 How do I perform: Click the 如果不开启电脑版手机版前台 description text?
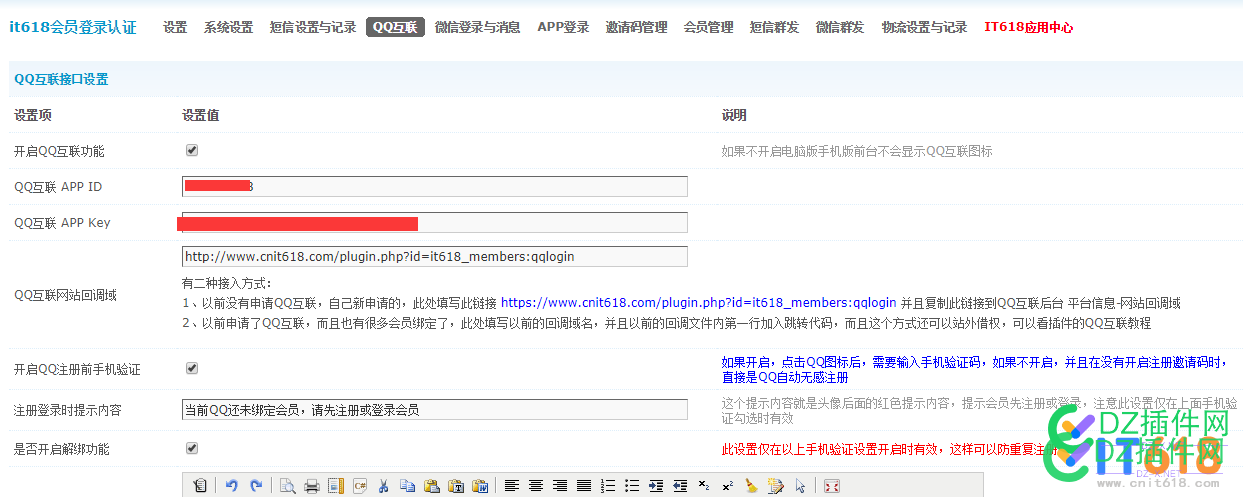click(857, 152)
